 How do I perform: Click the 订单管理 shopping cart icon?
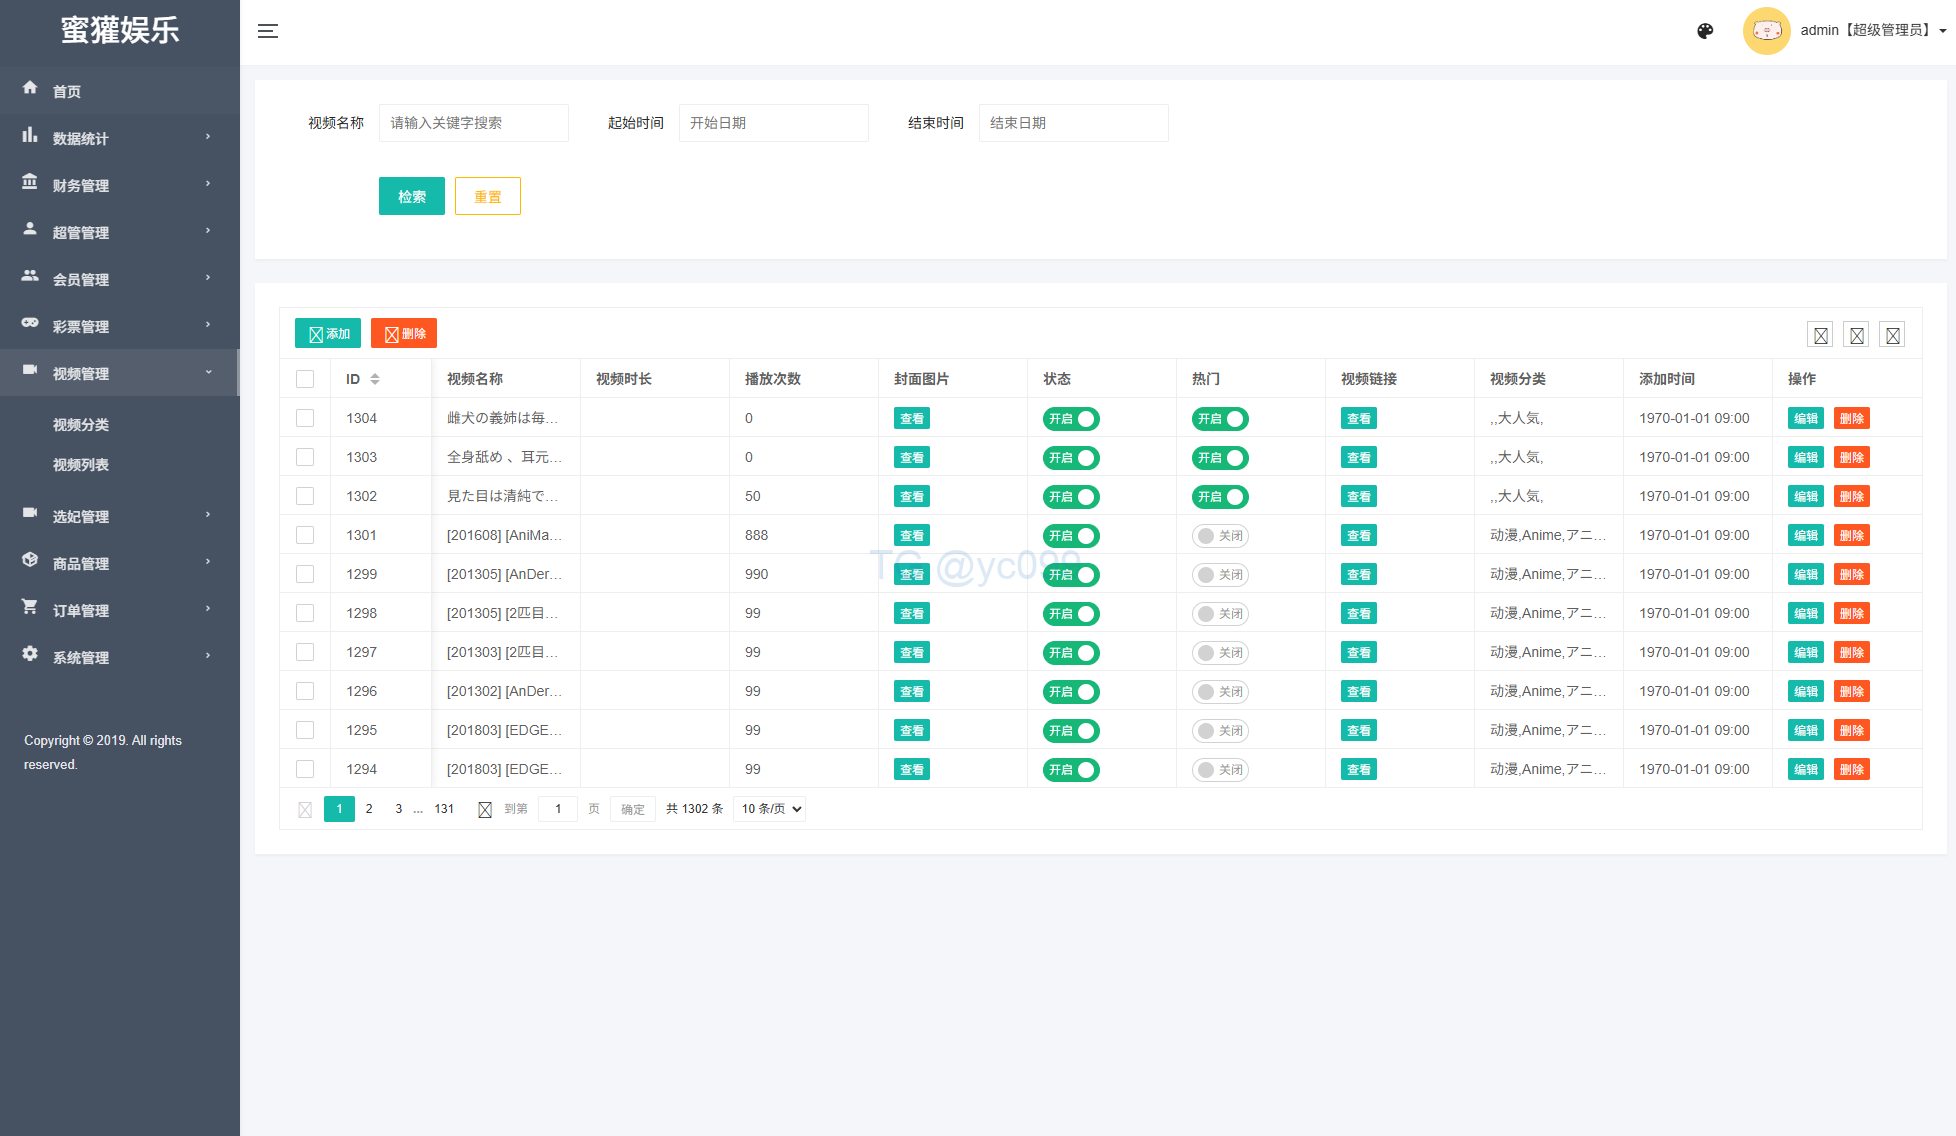30,607
